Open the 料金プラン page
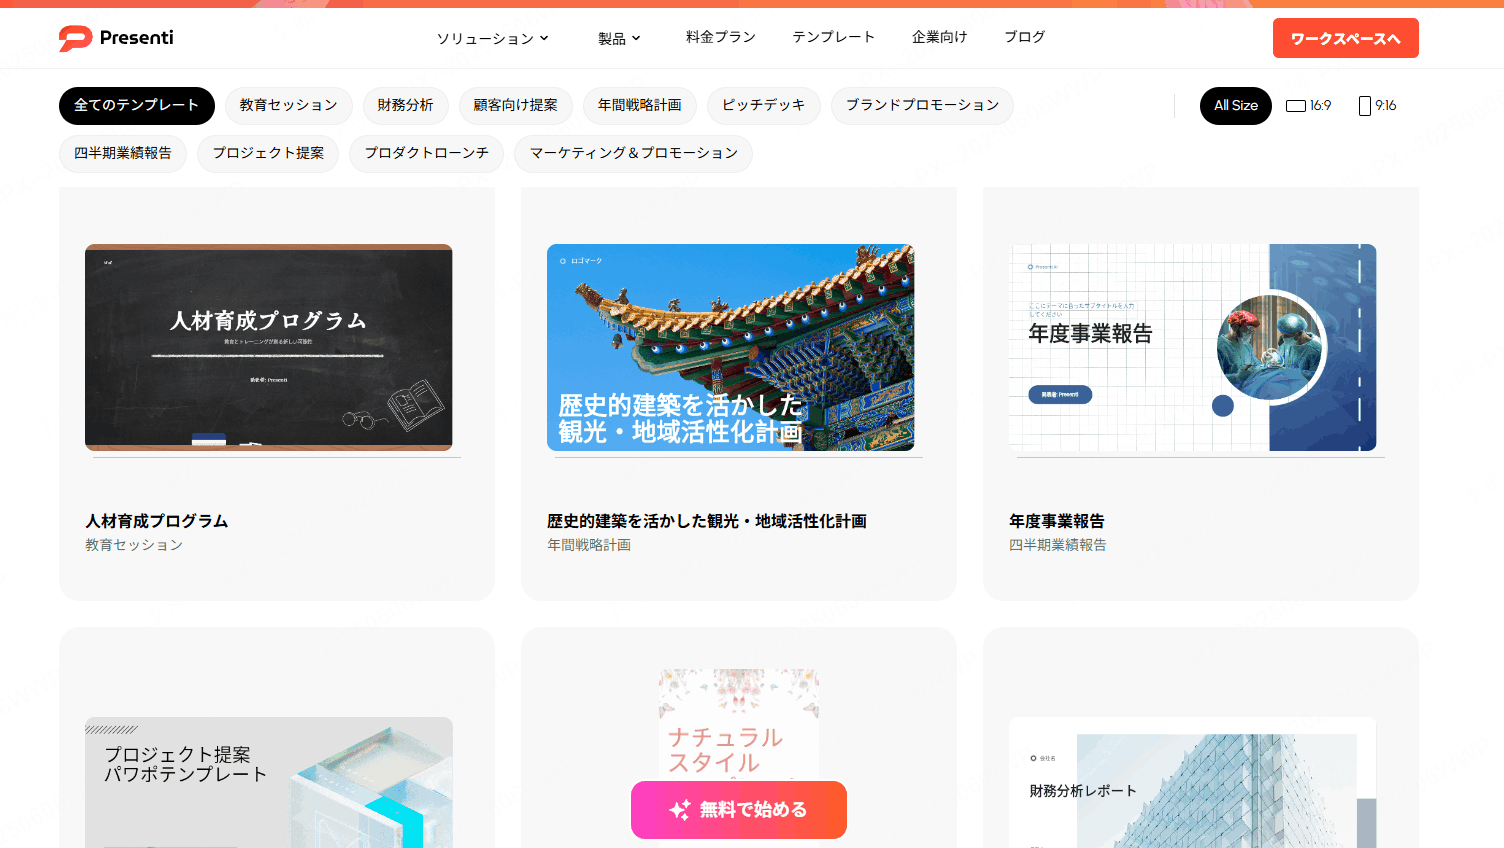The image size is (1504, 848). pyautogui.click(x=720, y=37)
